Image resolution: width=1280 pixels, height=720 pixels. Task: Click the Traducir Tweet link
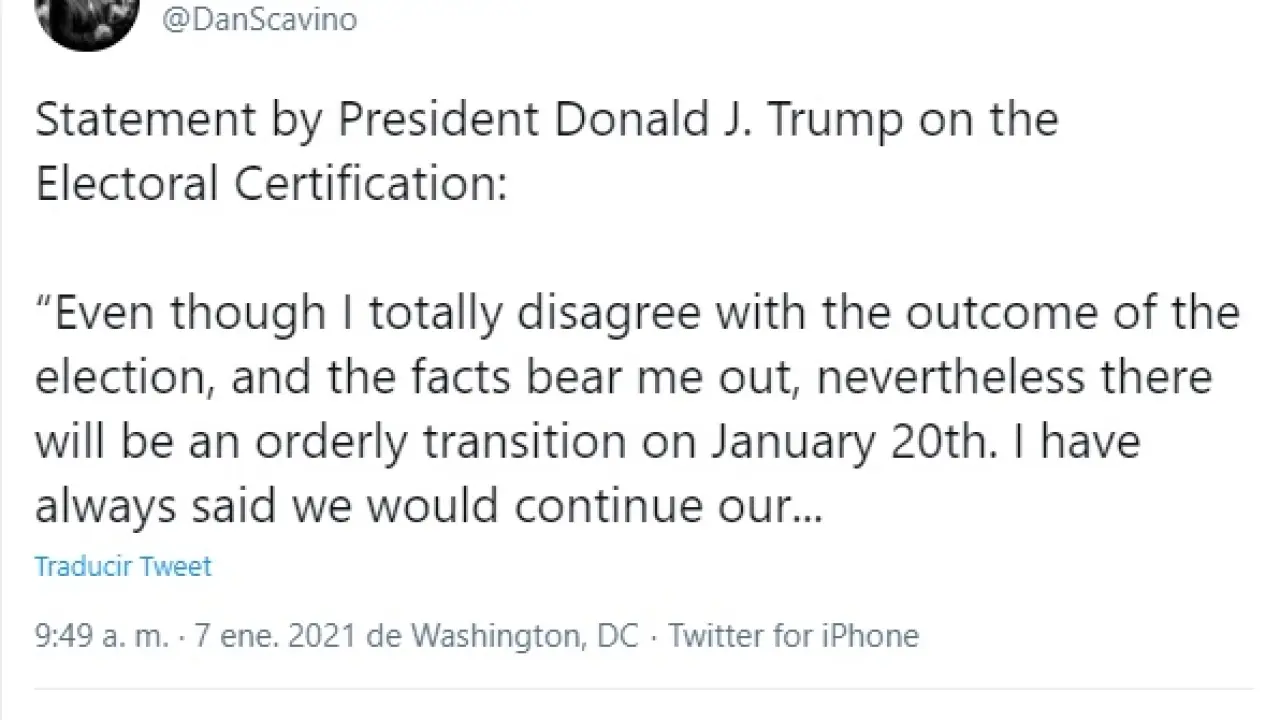point(123,566)
